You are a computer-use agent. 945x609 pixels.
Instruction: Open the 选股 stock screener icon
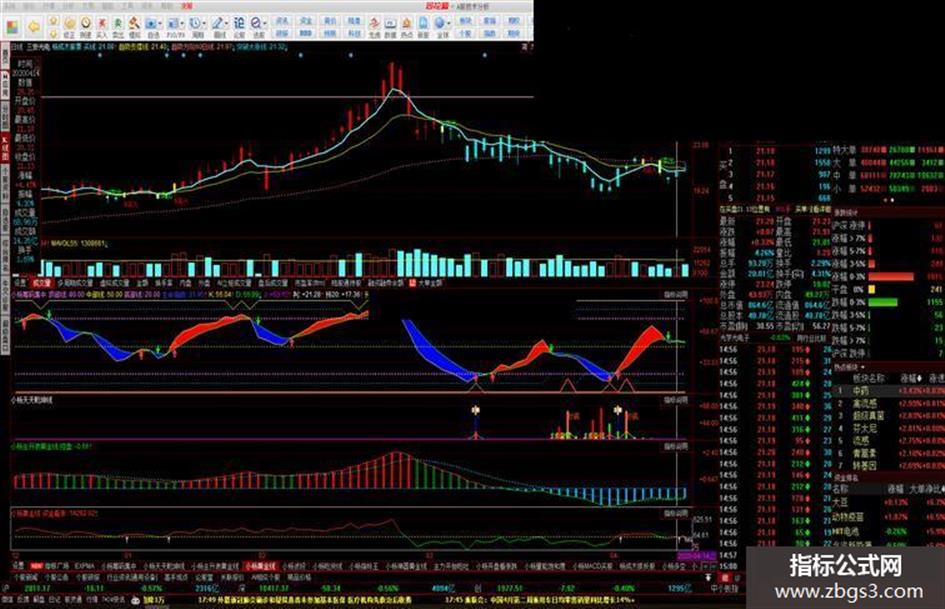point(256,28)
